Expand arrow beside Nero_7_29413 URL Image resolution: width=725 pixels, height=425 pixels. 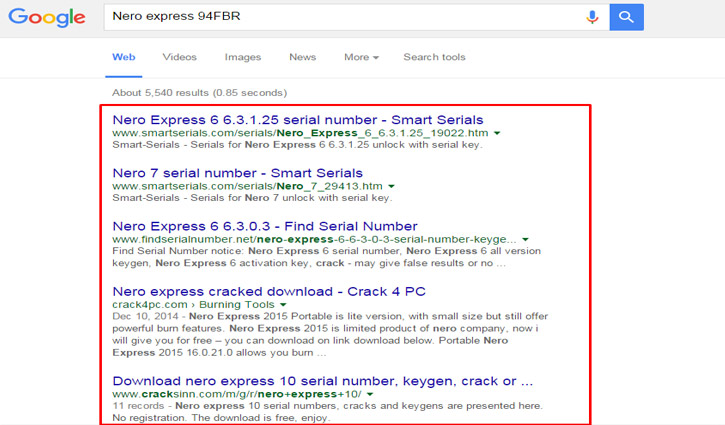(392, 186)
